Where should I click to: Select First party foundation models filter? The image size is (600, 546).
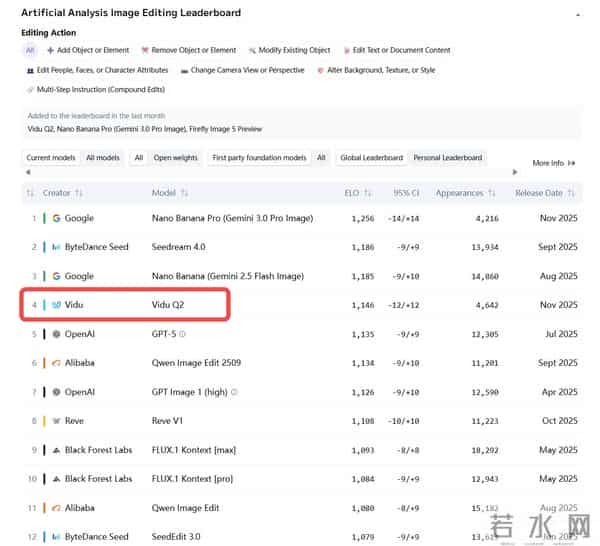coord(260,158)
